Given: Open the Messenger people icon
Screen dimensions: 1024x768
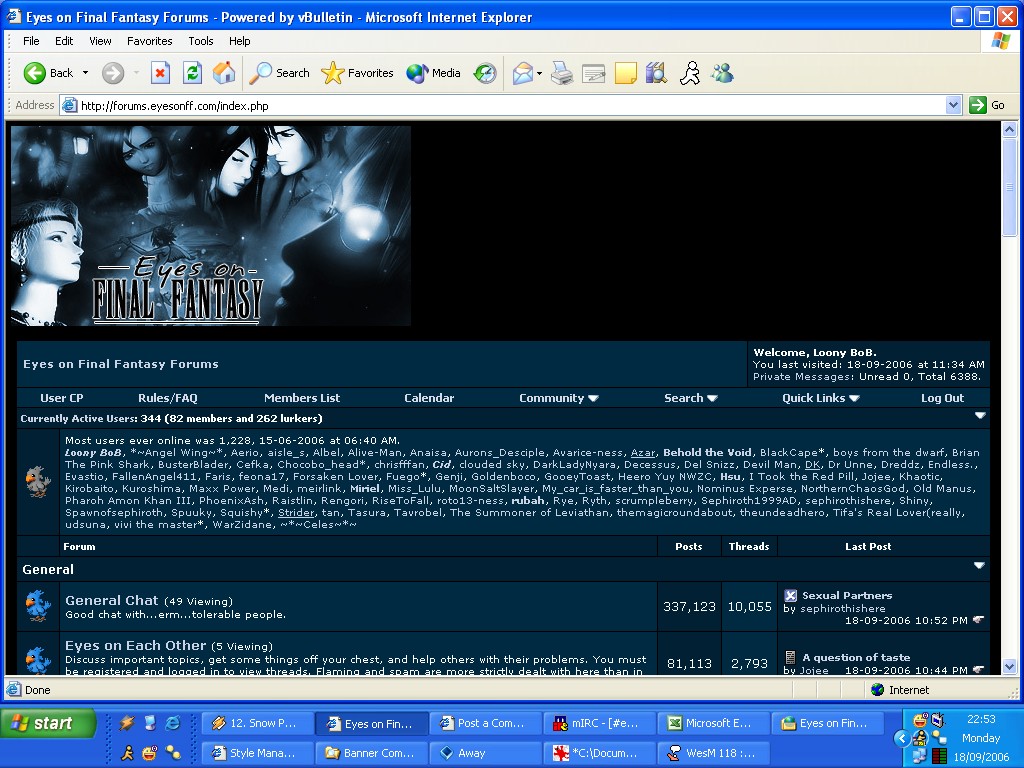Looking at the screenshot, I should point(722,72).
